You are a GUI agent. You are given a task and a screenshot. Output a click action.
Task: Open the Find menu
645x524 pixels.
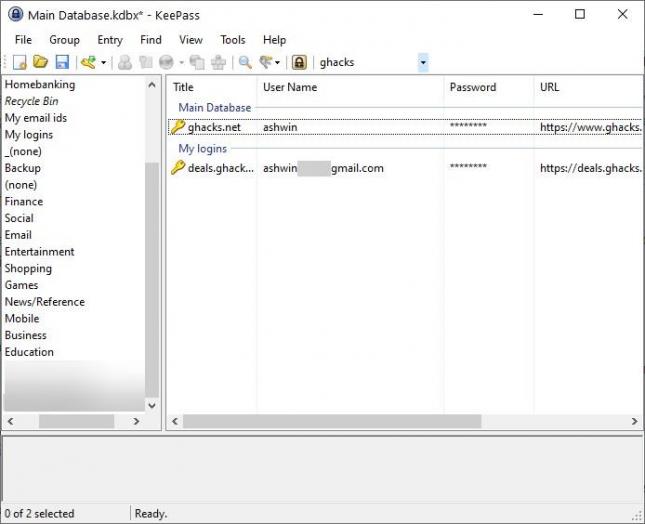click(151, 40)
